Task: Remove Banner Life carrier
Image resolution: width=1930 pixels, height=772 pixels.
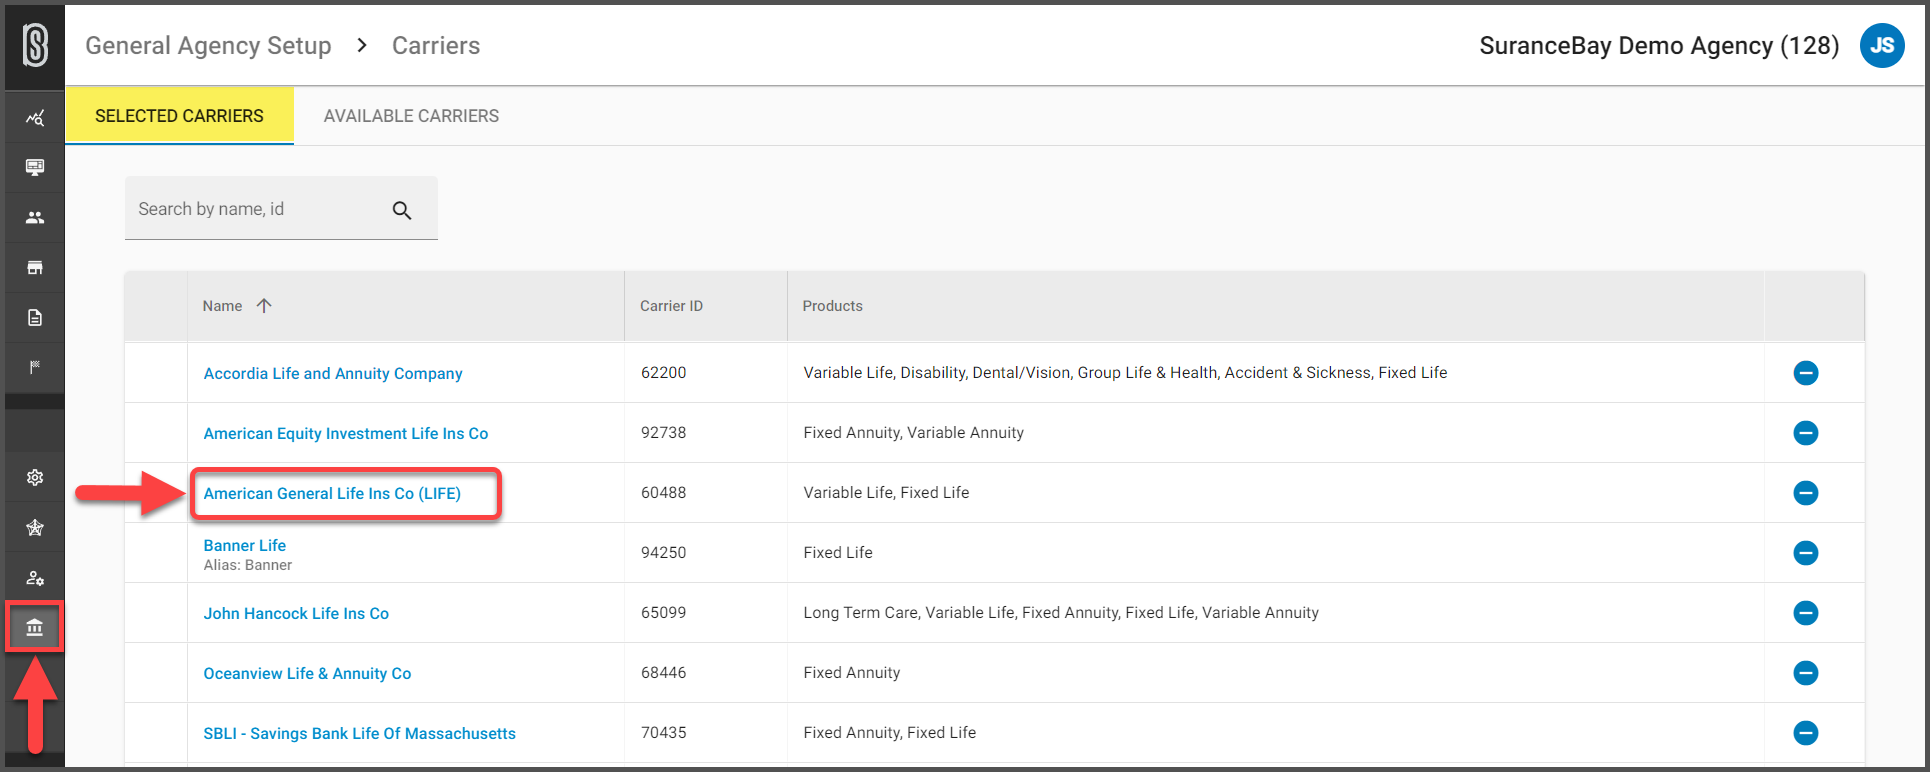Action: click(x=1806, y=553)
